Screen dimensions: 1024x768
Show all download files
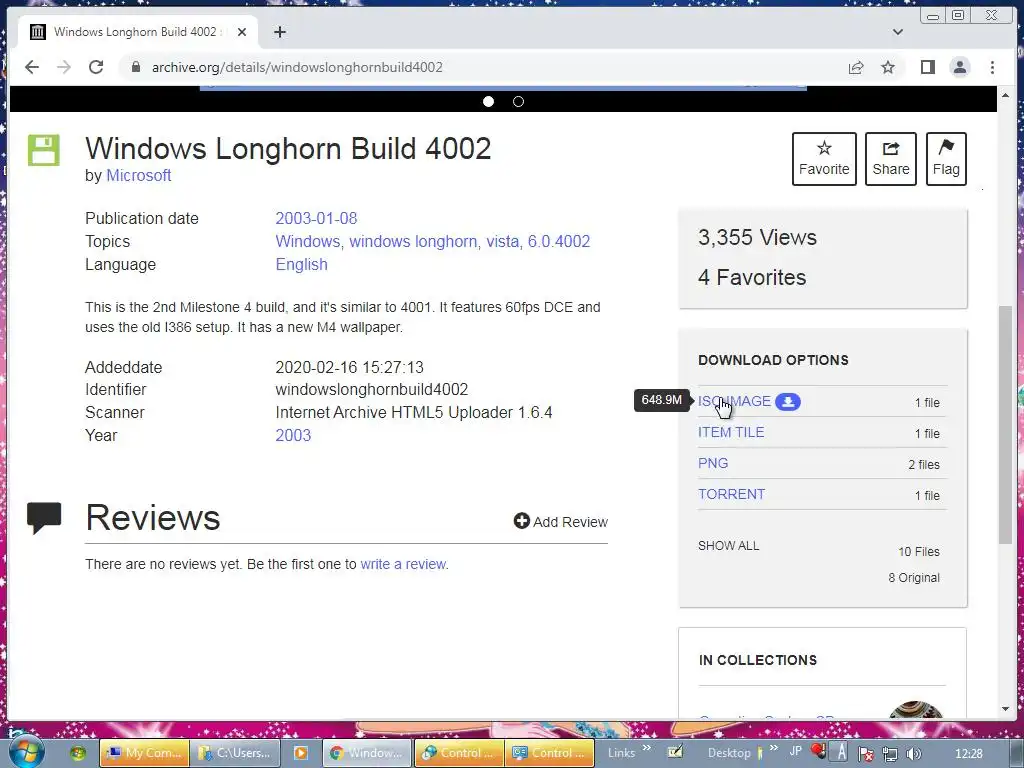728,545
